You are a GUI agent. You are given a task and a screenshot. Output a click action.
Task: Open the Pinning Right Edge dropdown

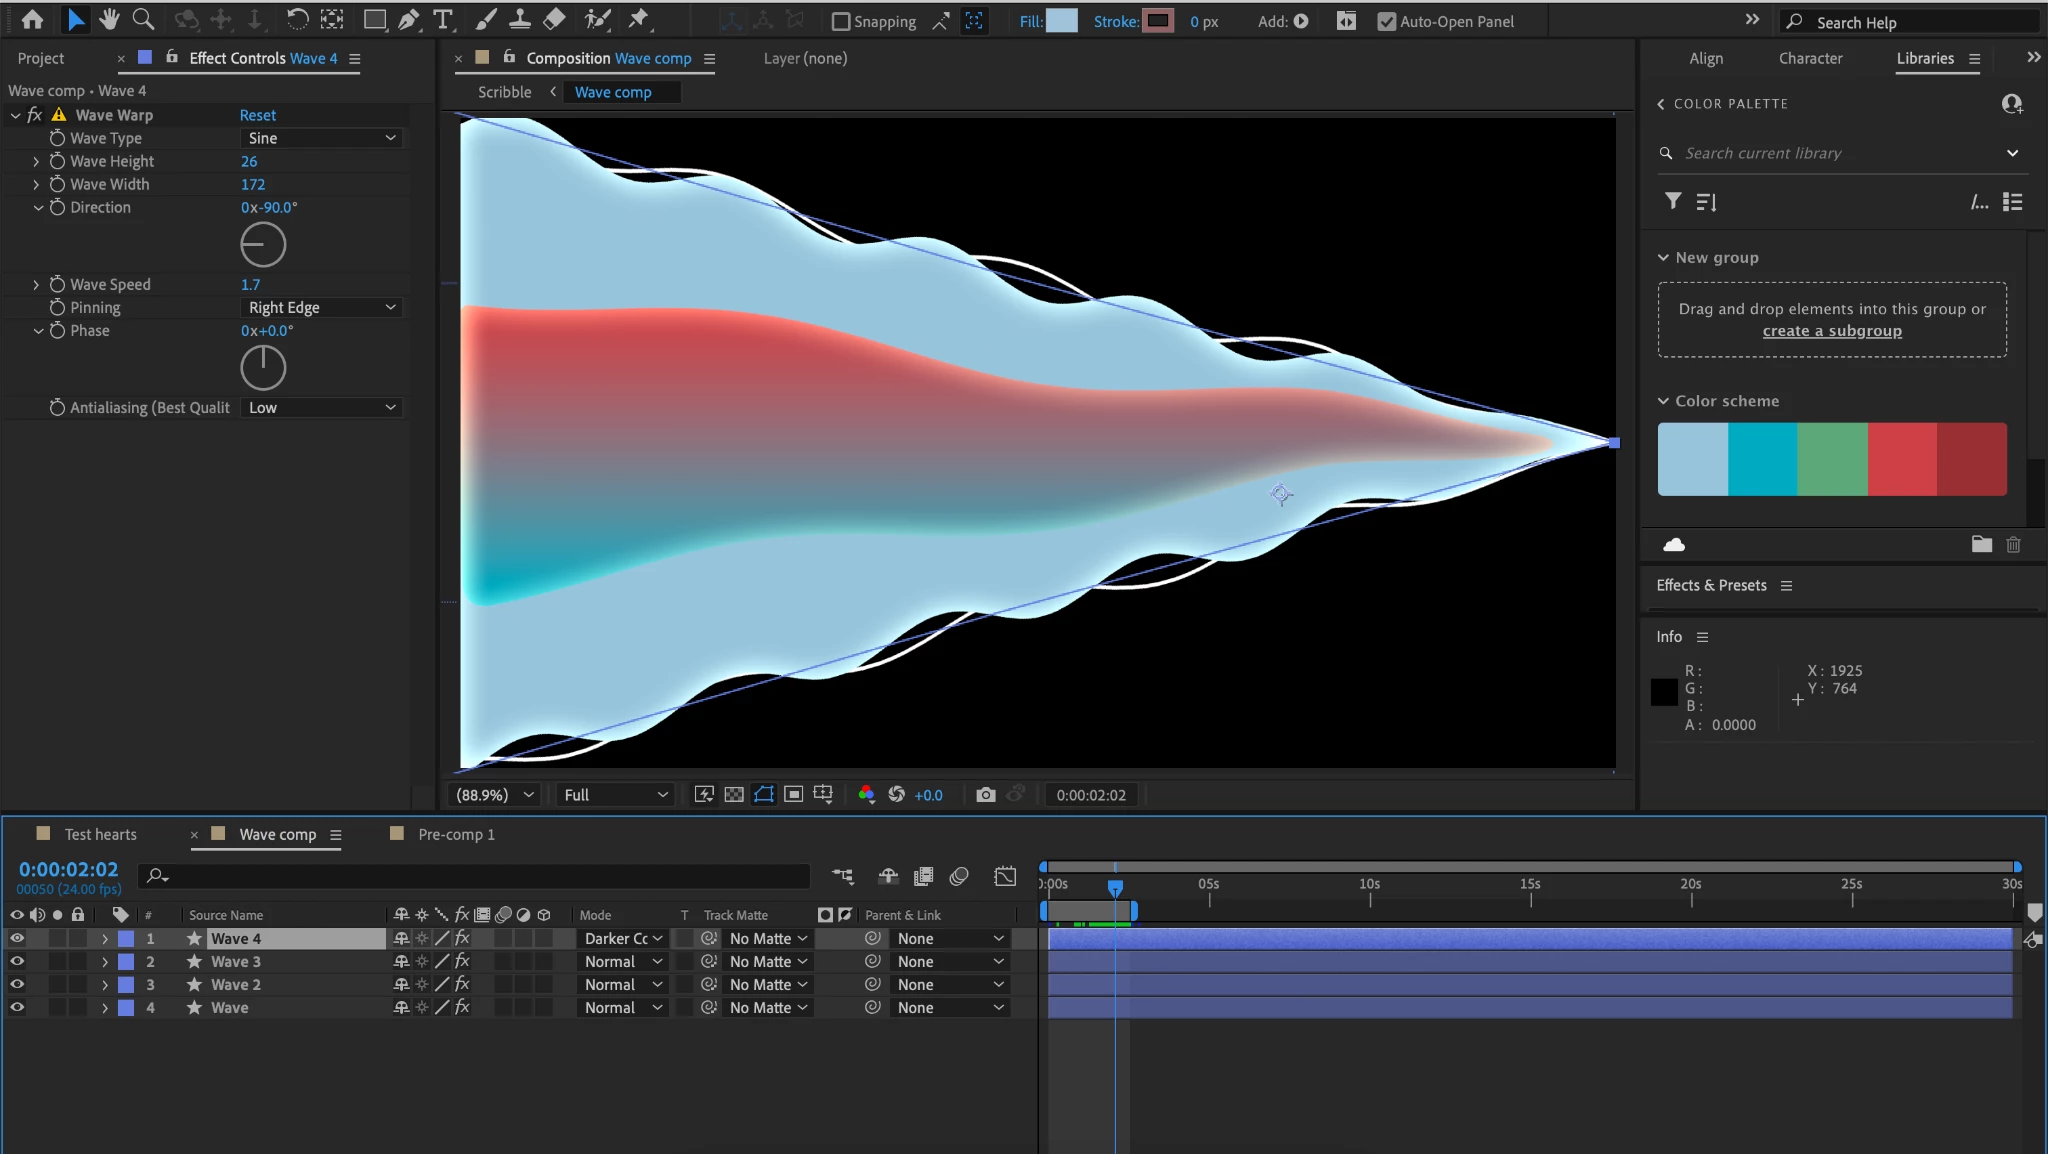pos(322,308)
